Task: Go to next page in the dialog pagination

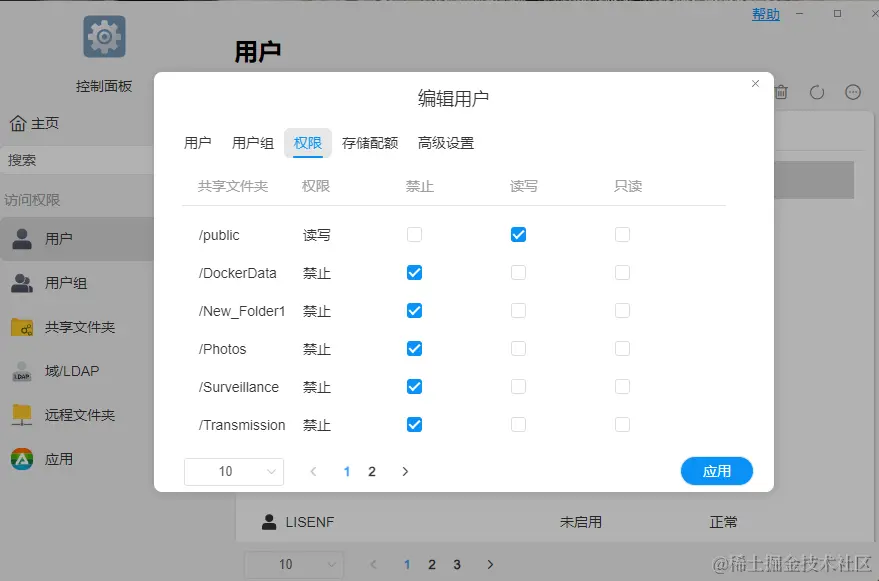Action: [x=405, y=472]
